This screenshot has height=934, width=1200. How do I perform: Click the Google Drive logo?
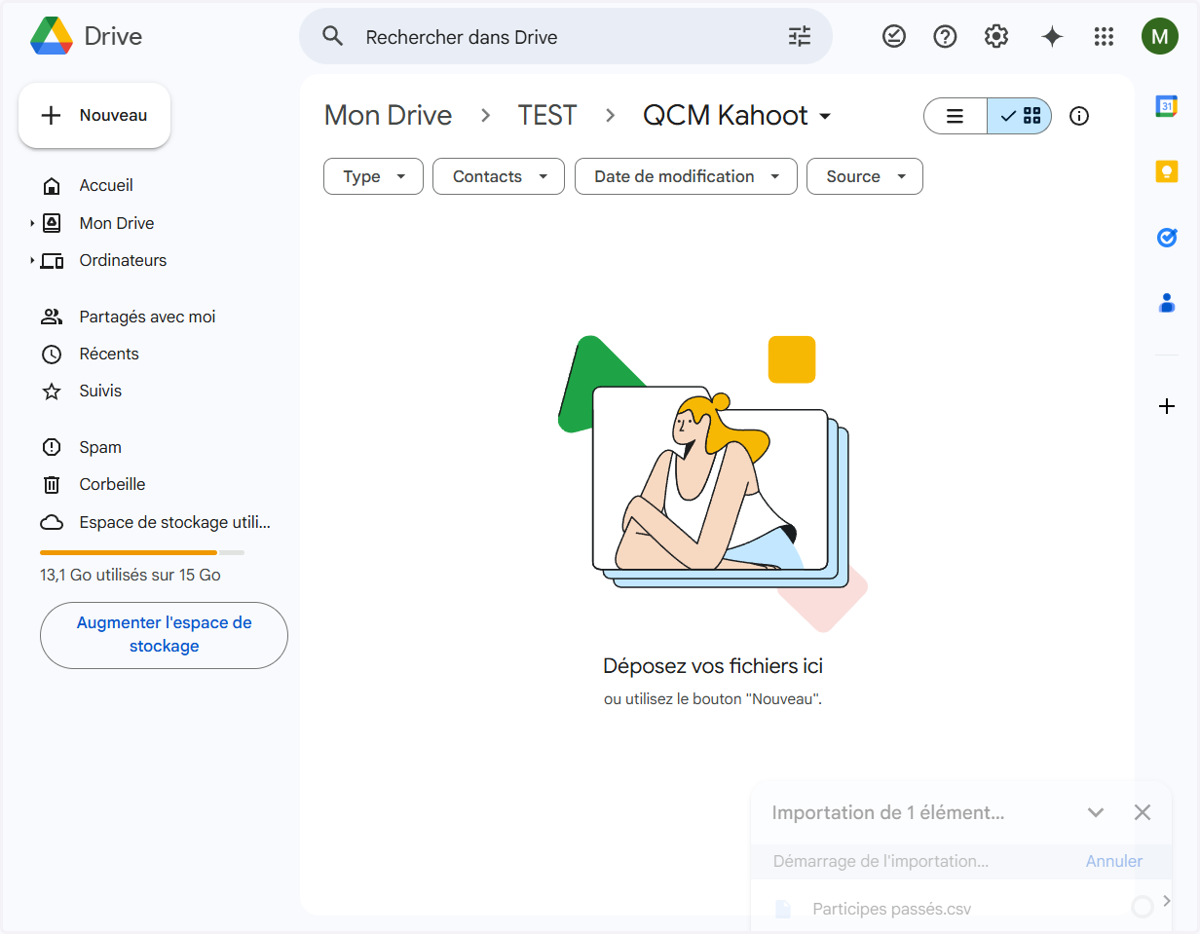coord(52,37)
